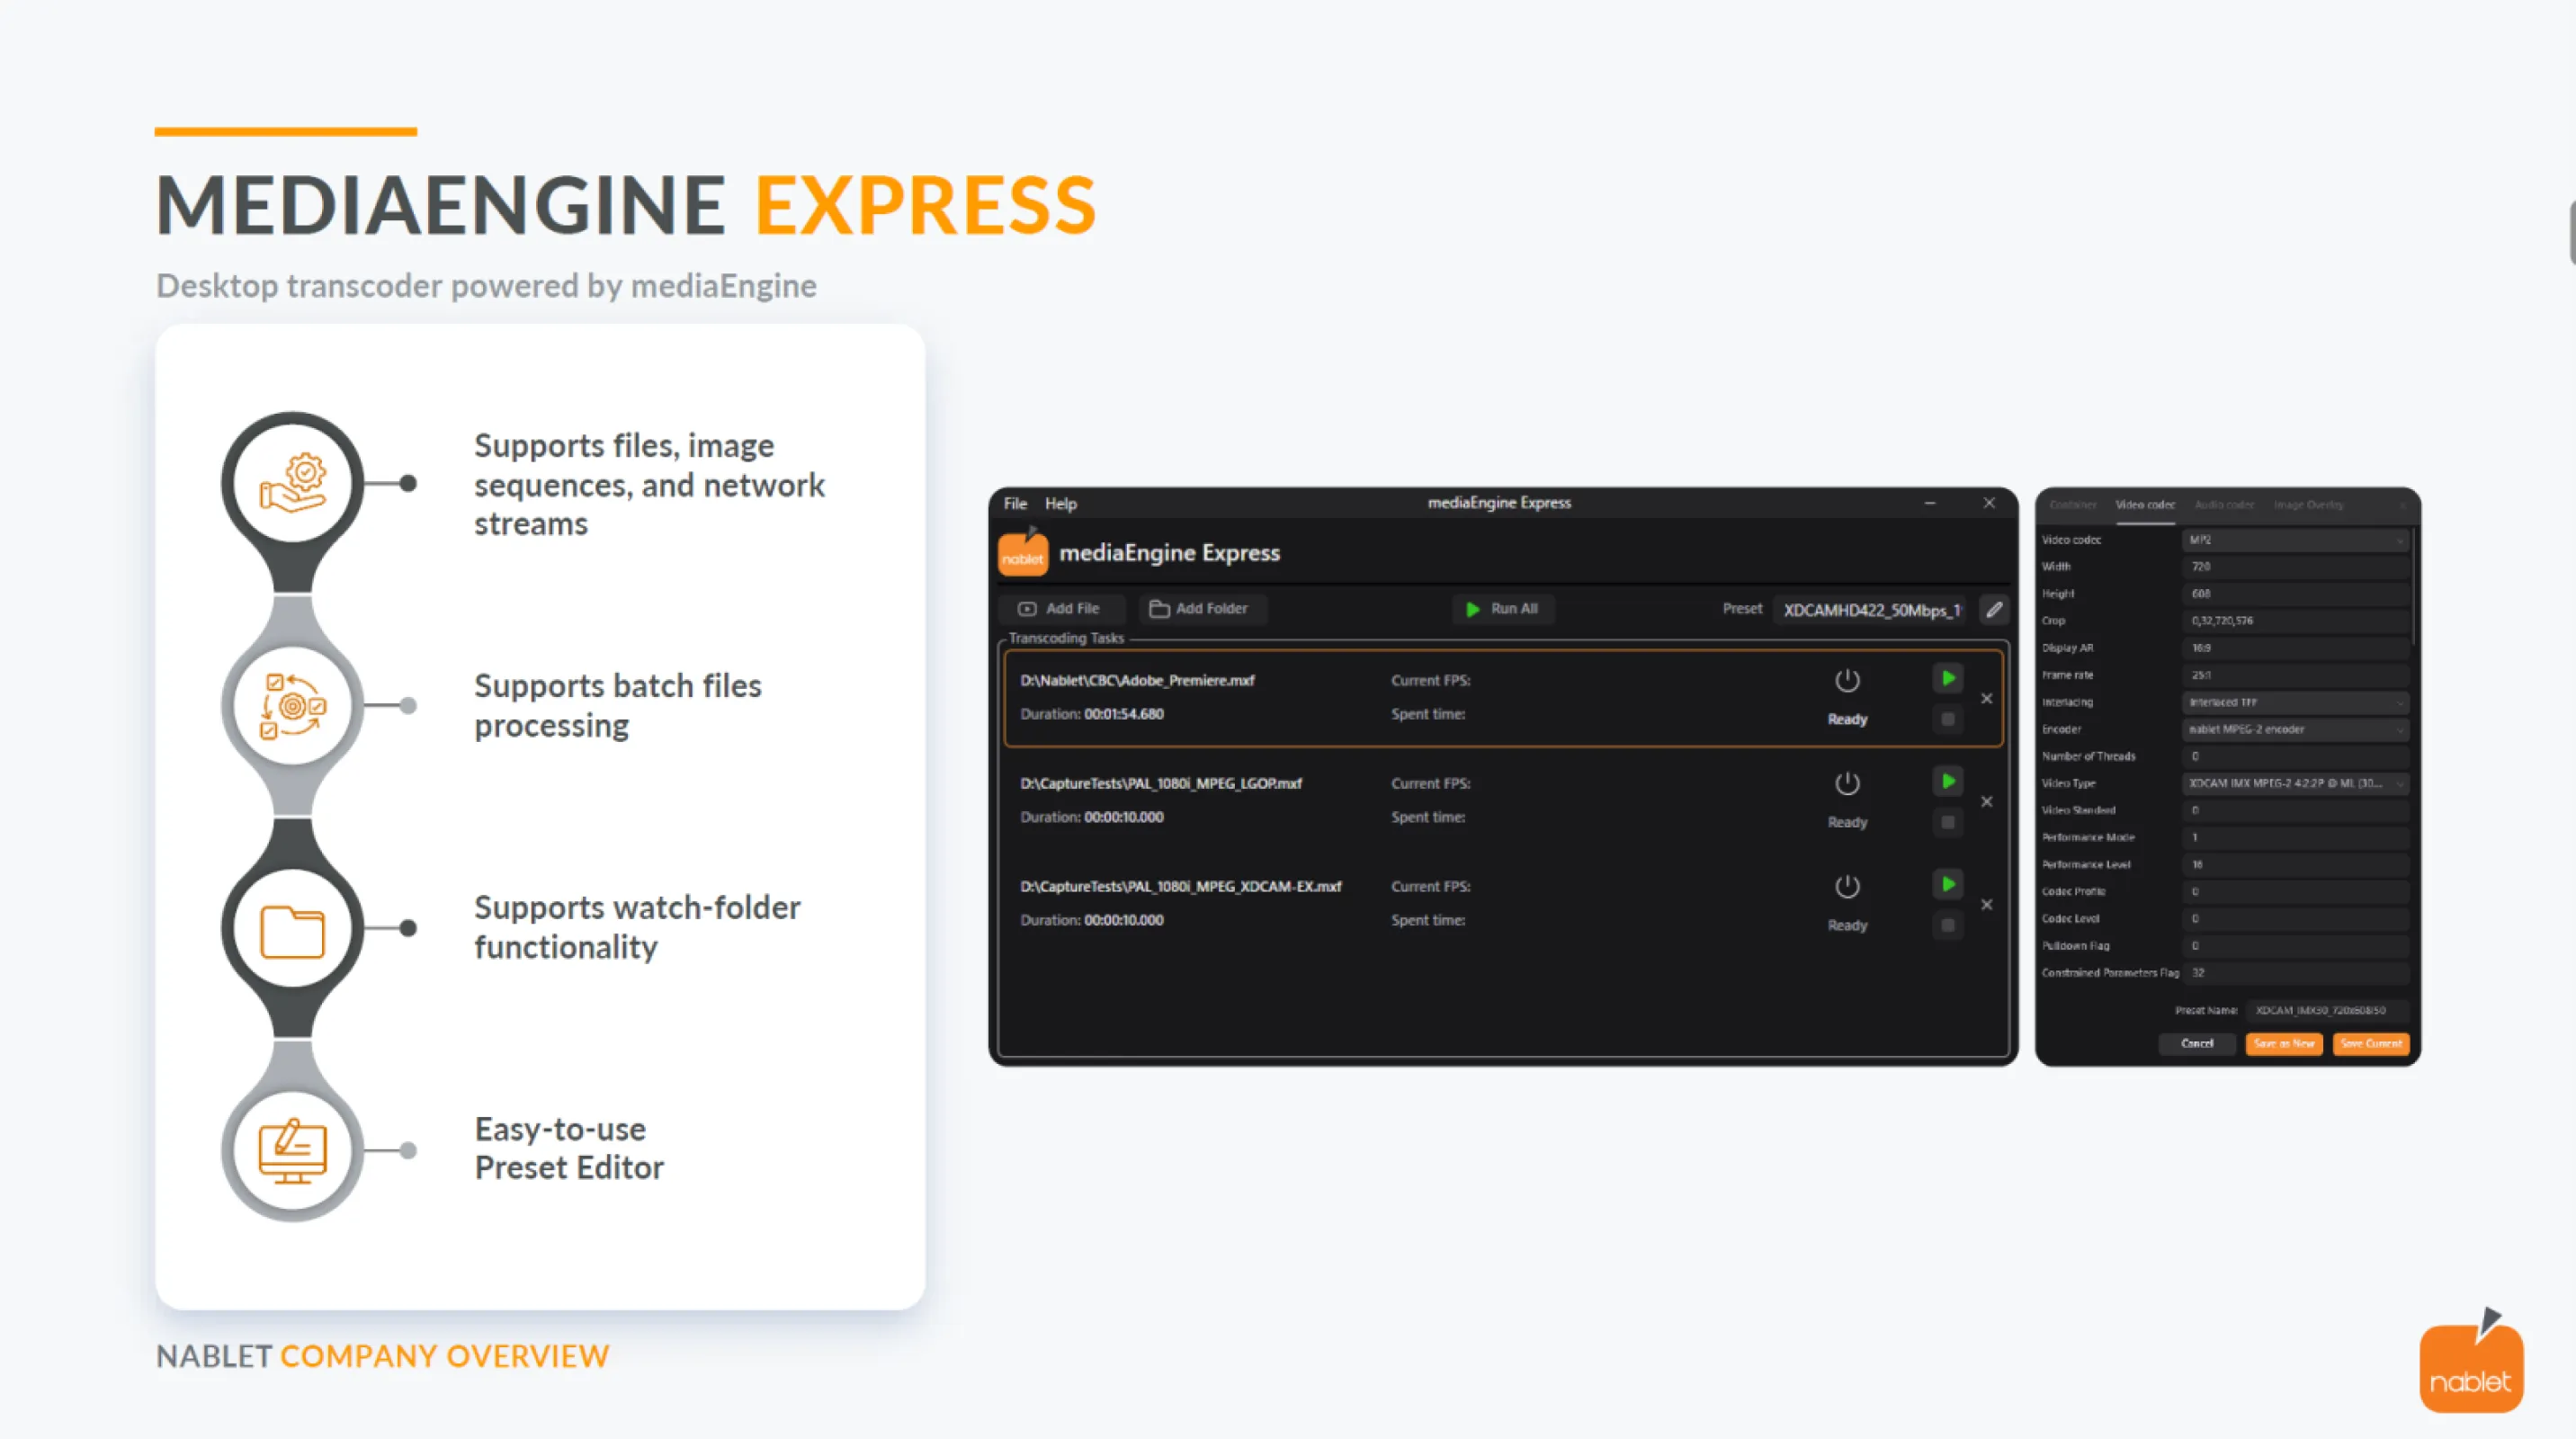Play the PAL_1080i_MPEG_XDCAM-EX.mxf task
This screenshot has width=2576, height=1439.
click(x=1947, y=884)
